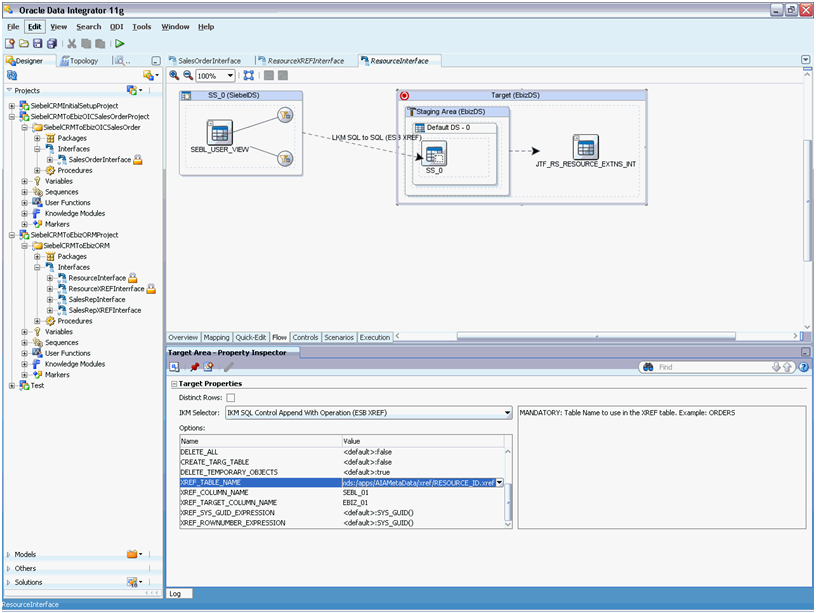
Task: Click the Fit to Window diagram icon
Action: point(249,76)
